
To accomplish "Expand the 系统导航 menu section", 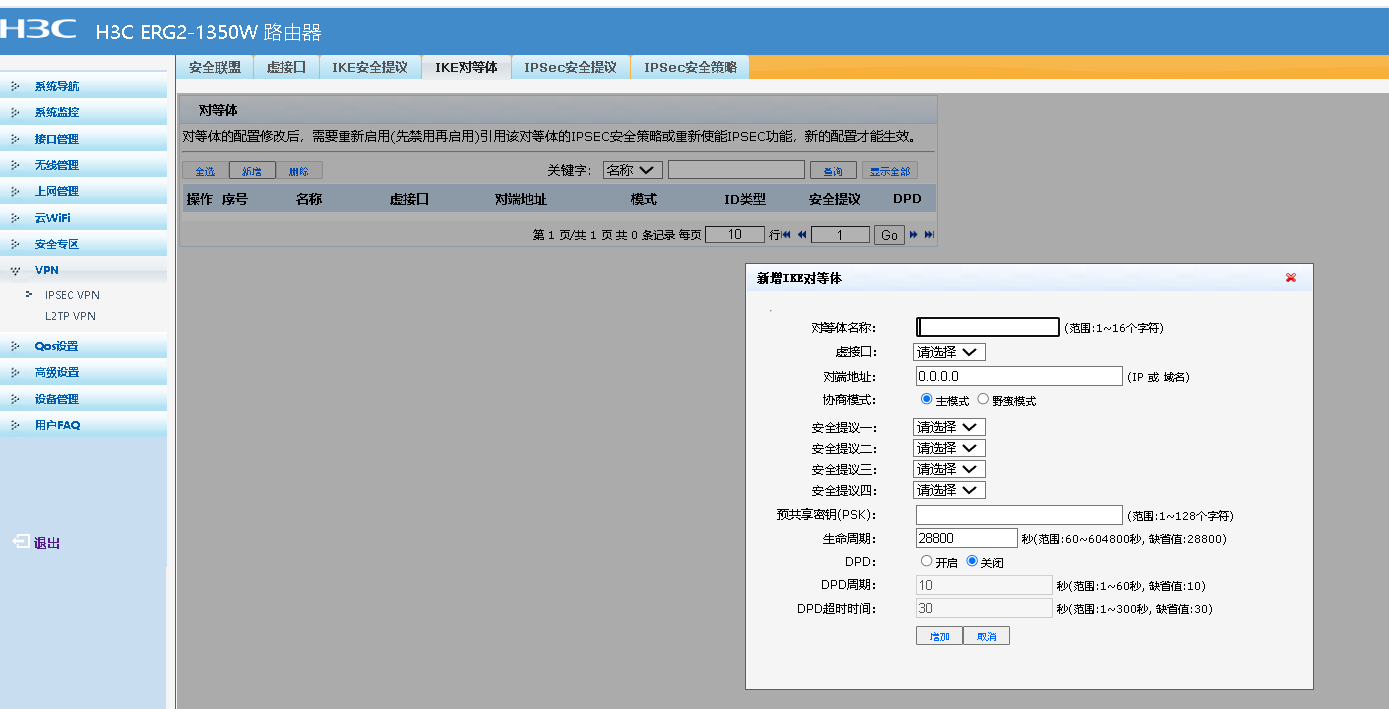I will (x=83, y=86).
